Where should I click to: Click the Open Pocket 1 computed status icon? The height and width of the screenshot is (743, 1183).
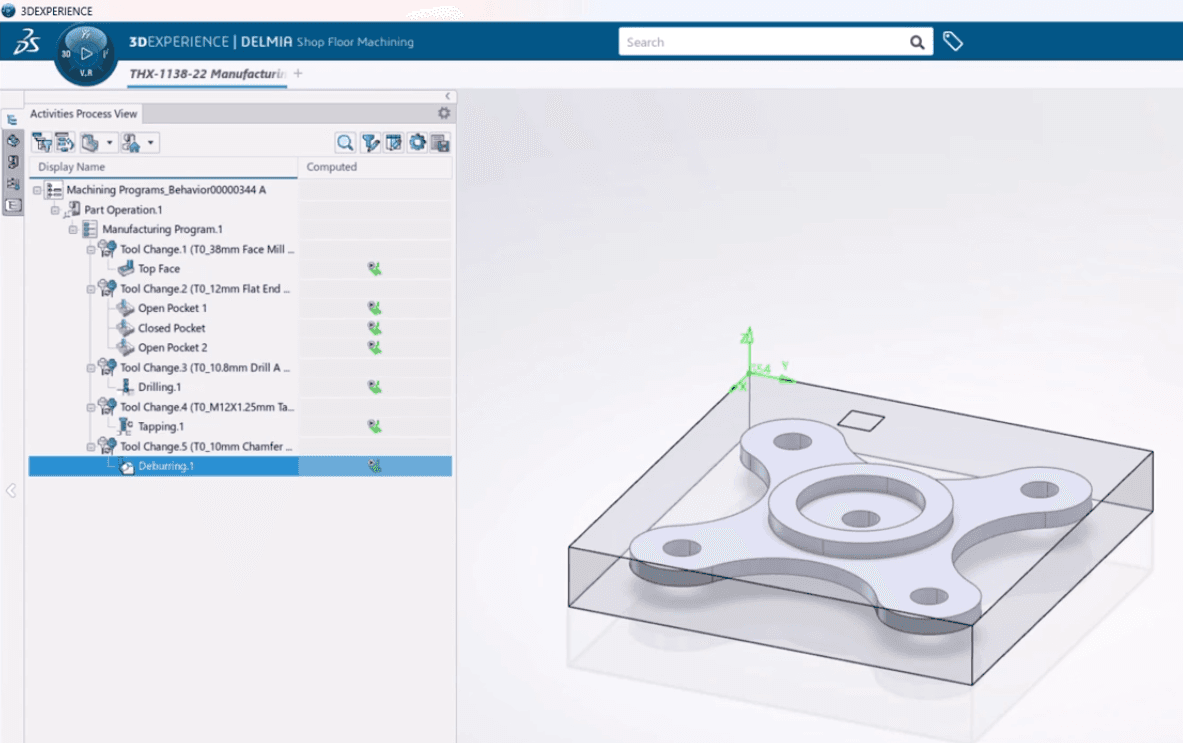pyautogui.click(x=374, y=308)
